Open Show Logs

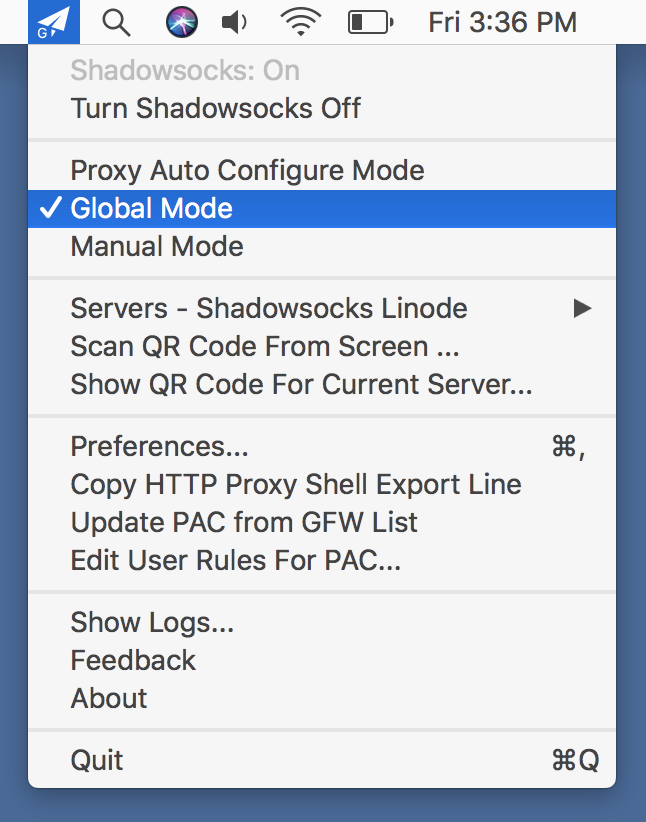point(150,622)
